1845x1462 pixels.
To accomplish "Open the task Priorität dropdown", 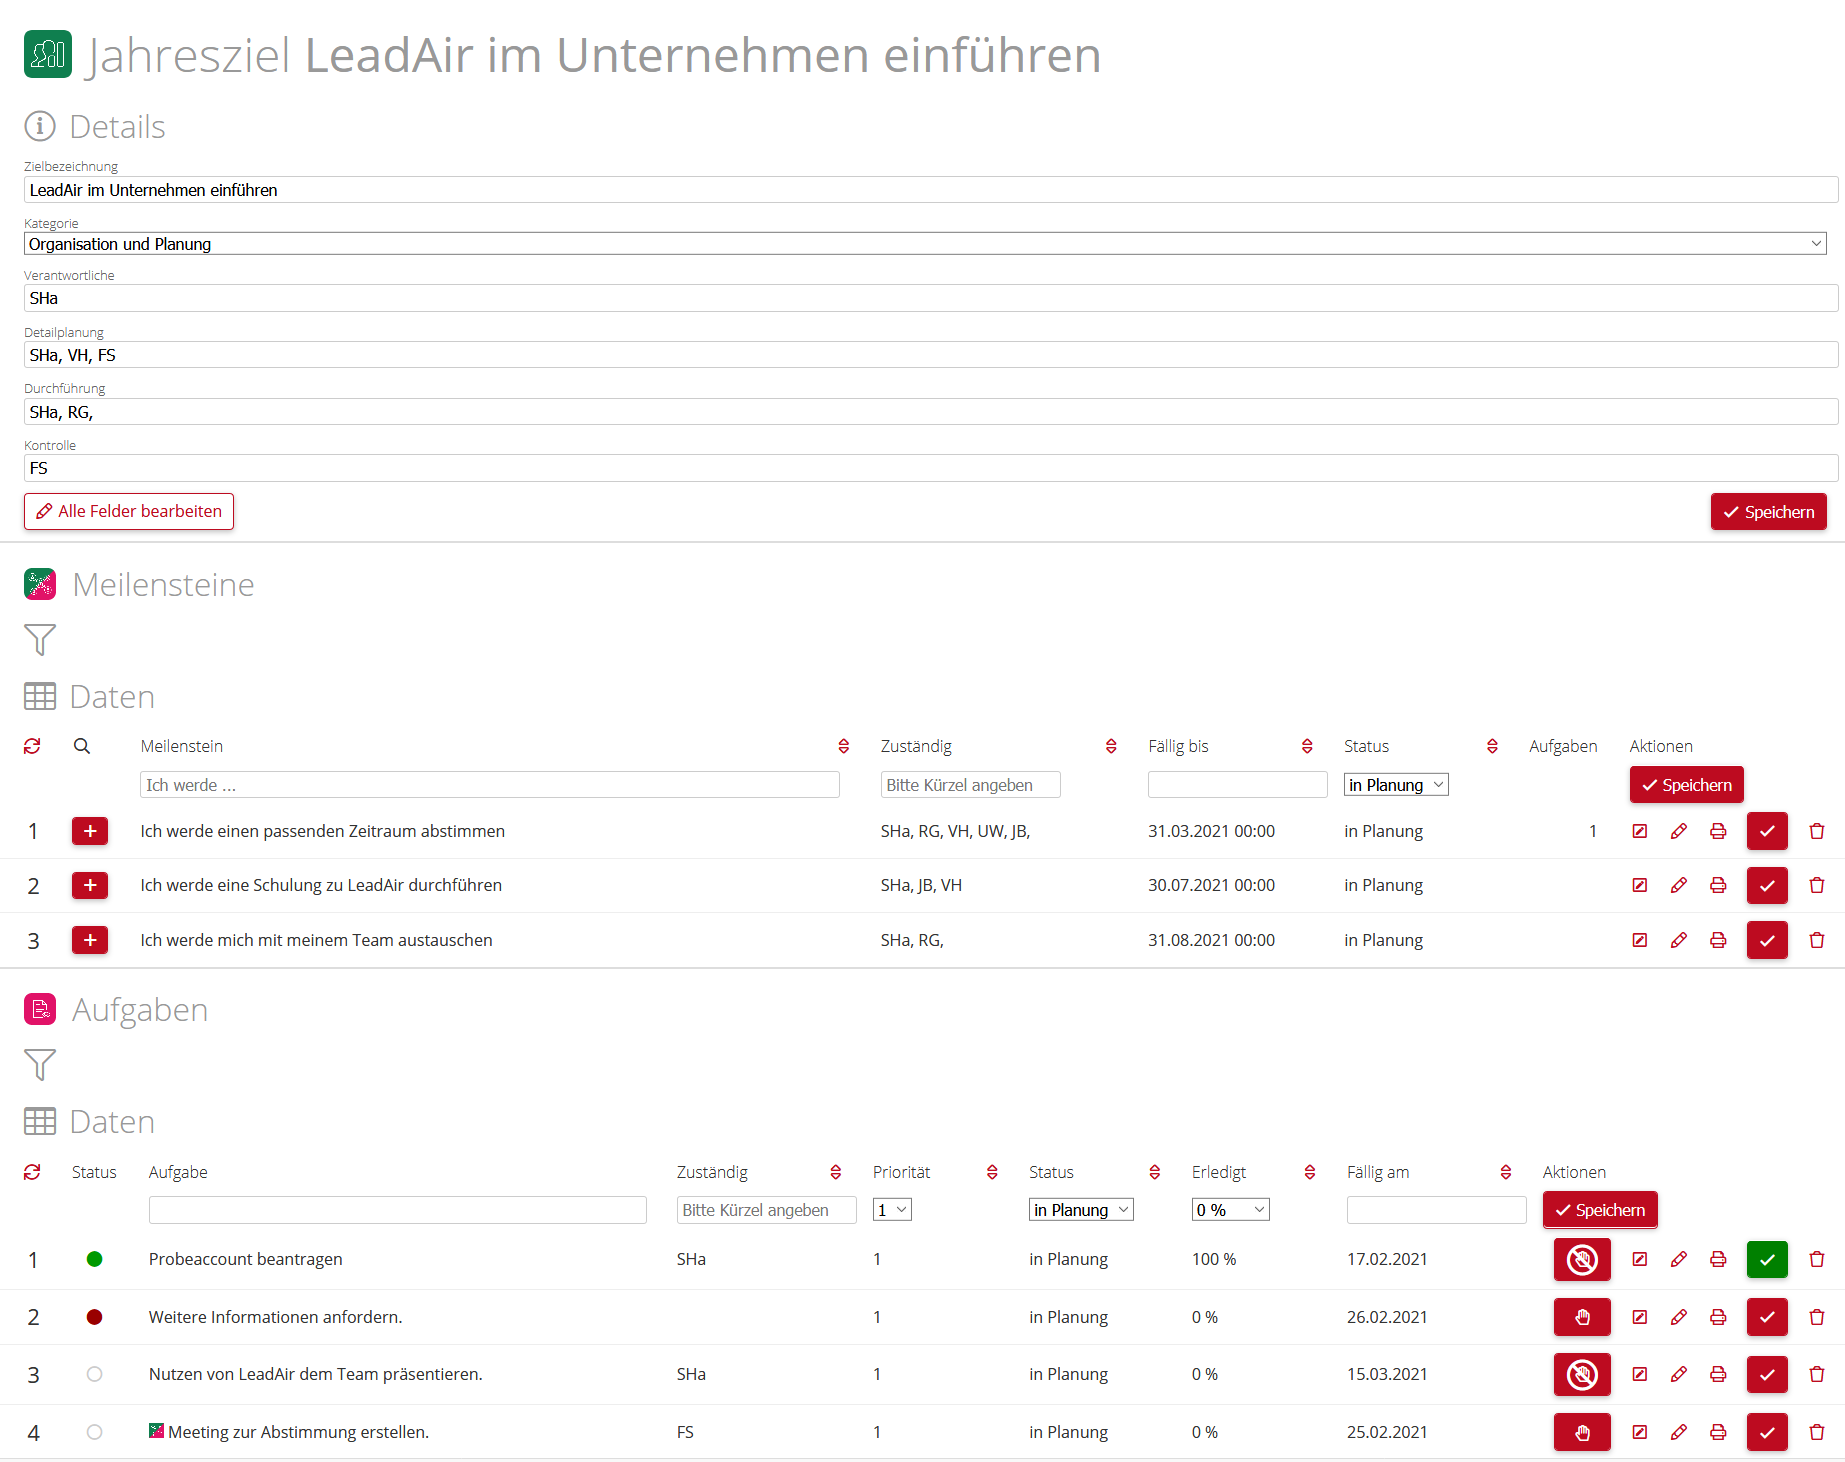I will 892,1210.
